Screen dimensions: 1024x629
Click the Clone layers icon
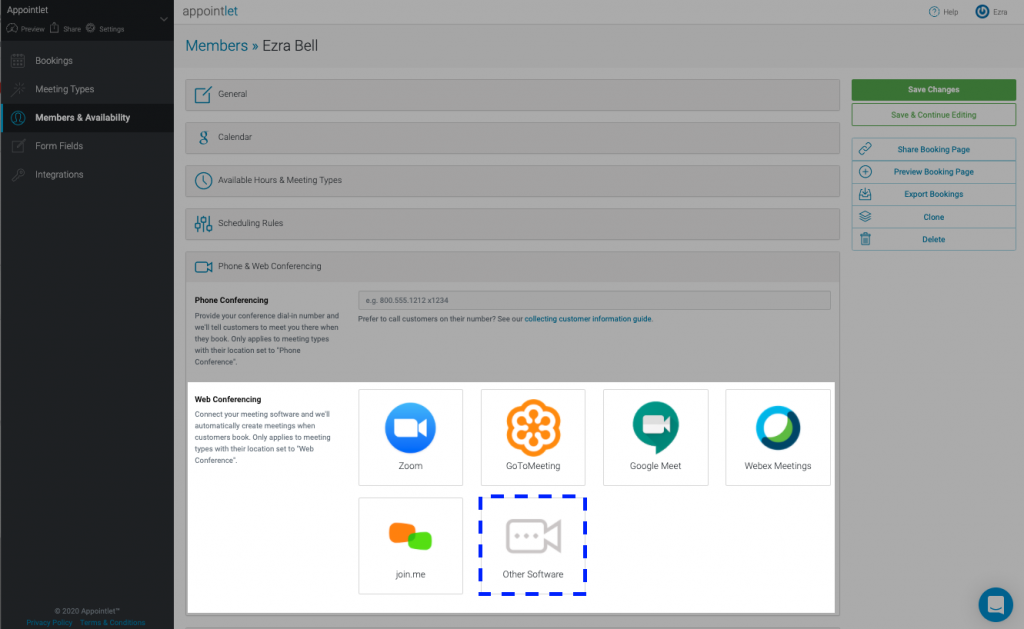(865, 216)
